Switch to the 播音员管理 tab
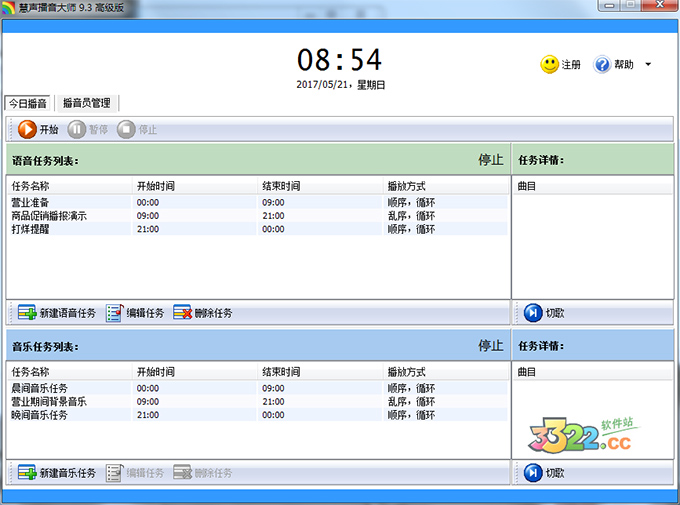Viewport: 680px width, 505px height. pyautogui.click(x=87, y=103)
